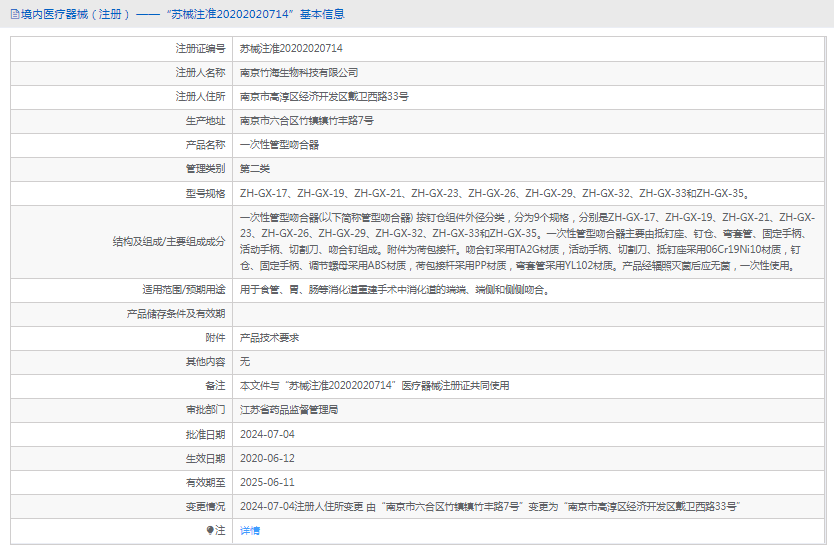Click the 结构及组成/主要组成成分 label
The width and height of the screenshot is (834, 545).
click(x=169, y=241)
